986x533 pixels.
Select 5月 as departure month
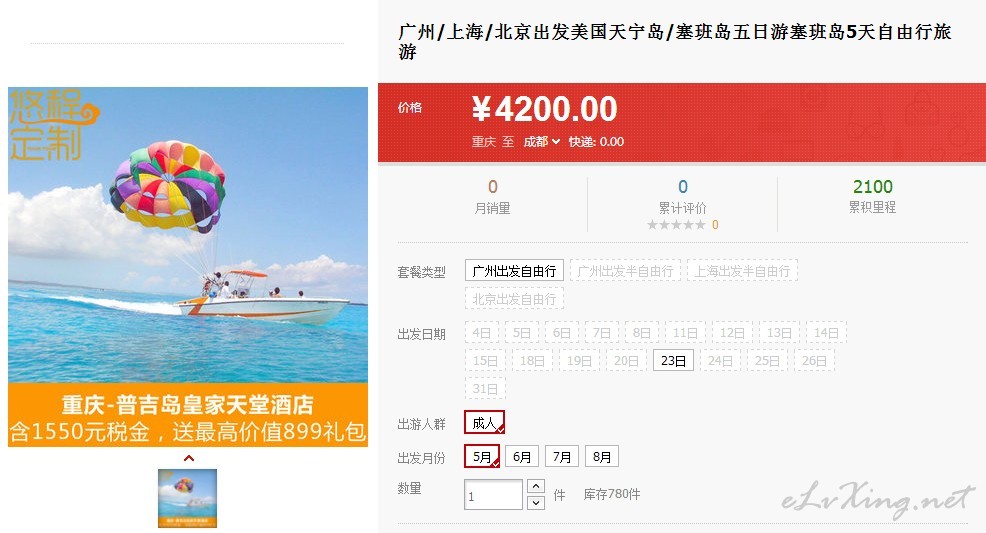pos(482,456)
